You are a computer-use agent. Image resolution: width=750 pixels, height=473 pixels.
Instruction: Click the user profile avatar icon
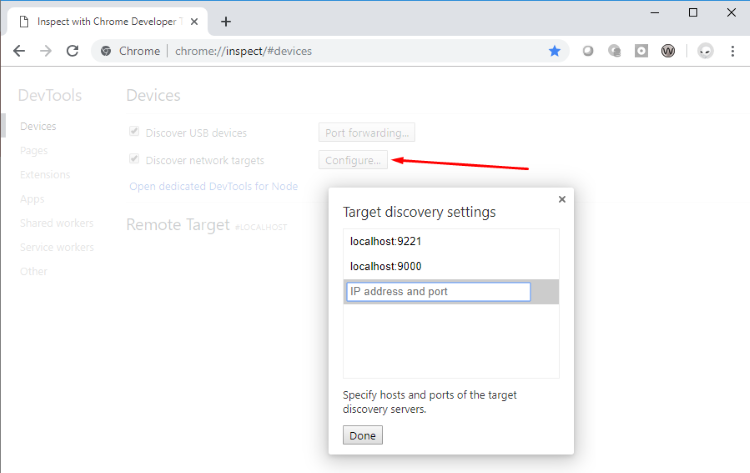[x=705, y=51]
